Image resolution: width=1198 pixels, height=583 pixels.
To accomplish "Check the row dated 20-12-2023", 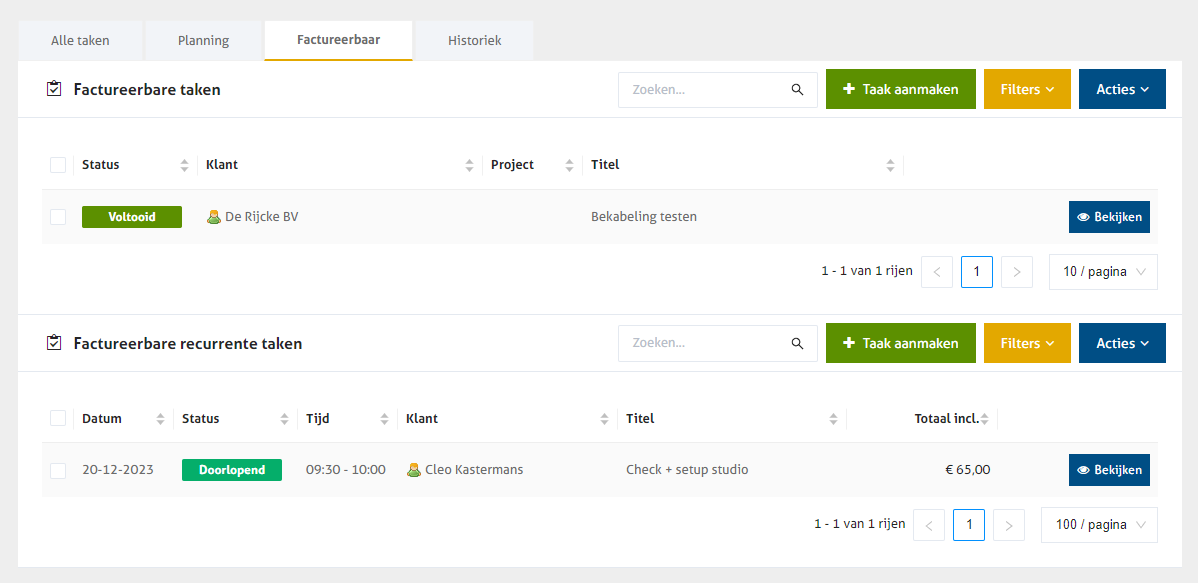I will pyautogui.click(x=58, y=470).
